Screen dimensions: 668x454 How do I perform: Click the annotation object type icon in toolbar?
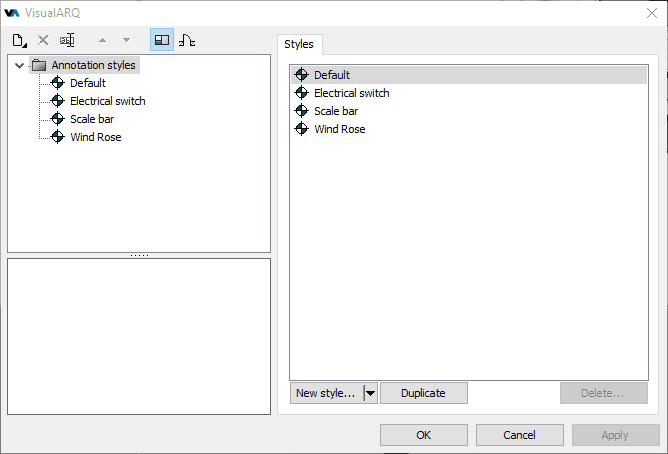click(x=187, y=40)
